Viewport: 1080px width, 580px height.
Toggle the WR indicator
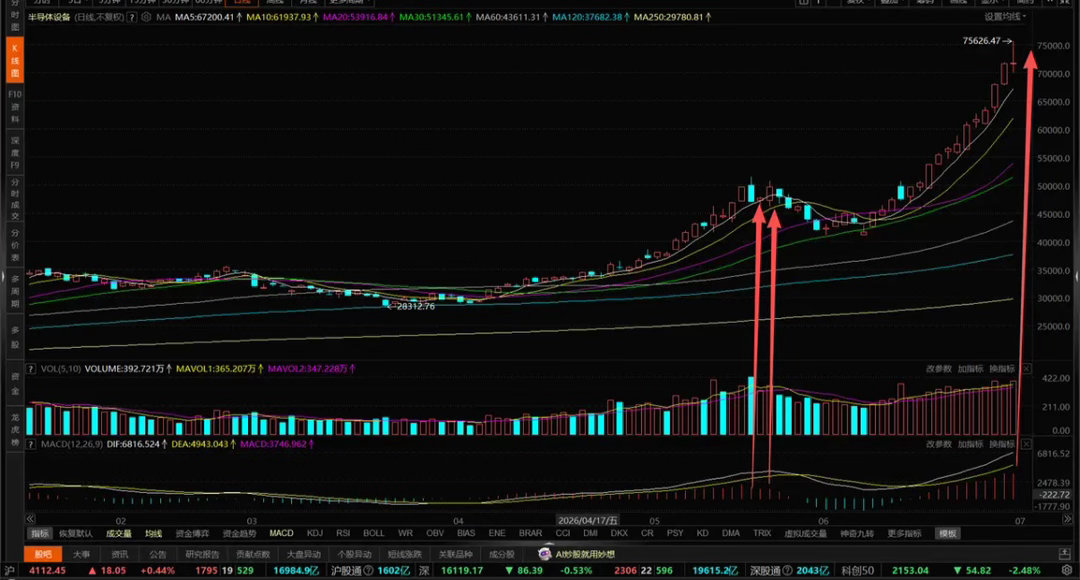pyautogui.click(x=406, y=533)
